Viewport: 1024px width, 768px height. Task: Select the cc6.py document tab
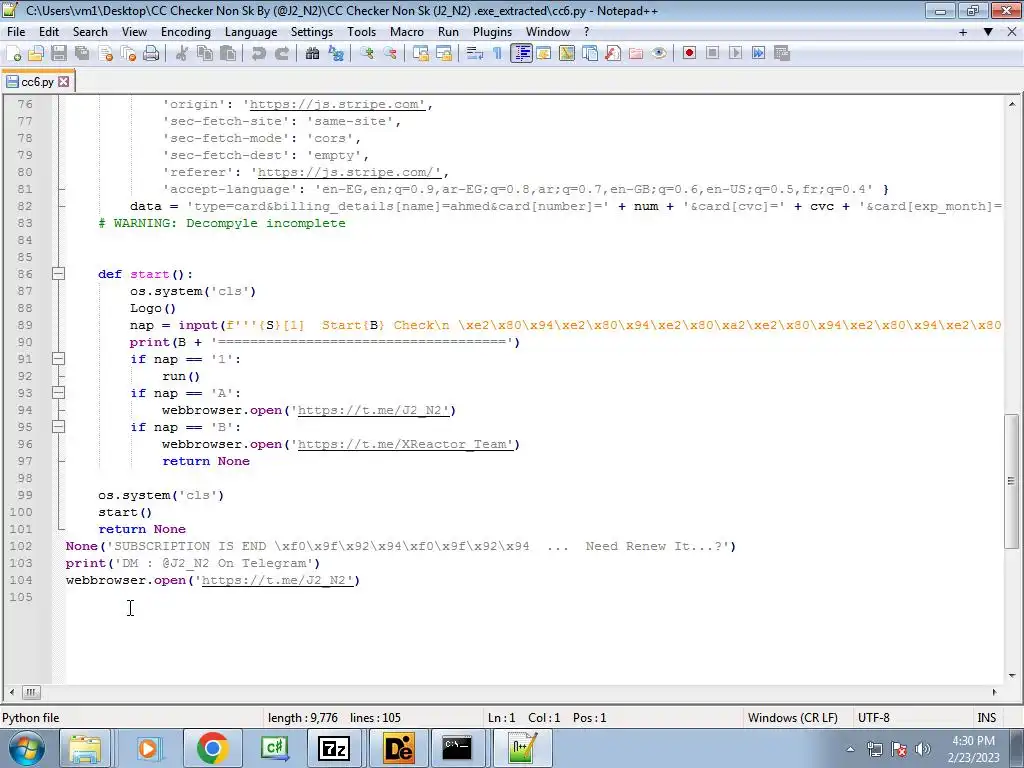38,82
